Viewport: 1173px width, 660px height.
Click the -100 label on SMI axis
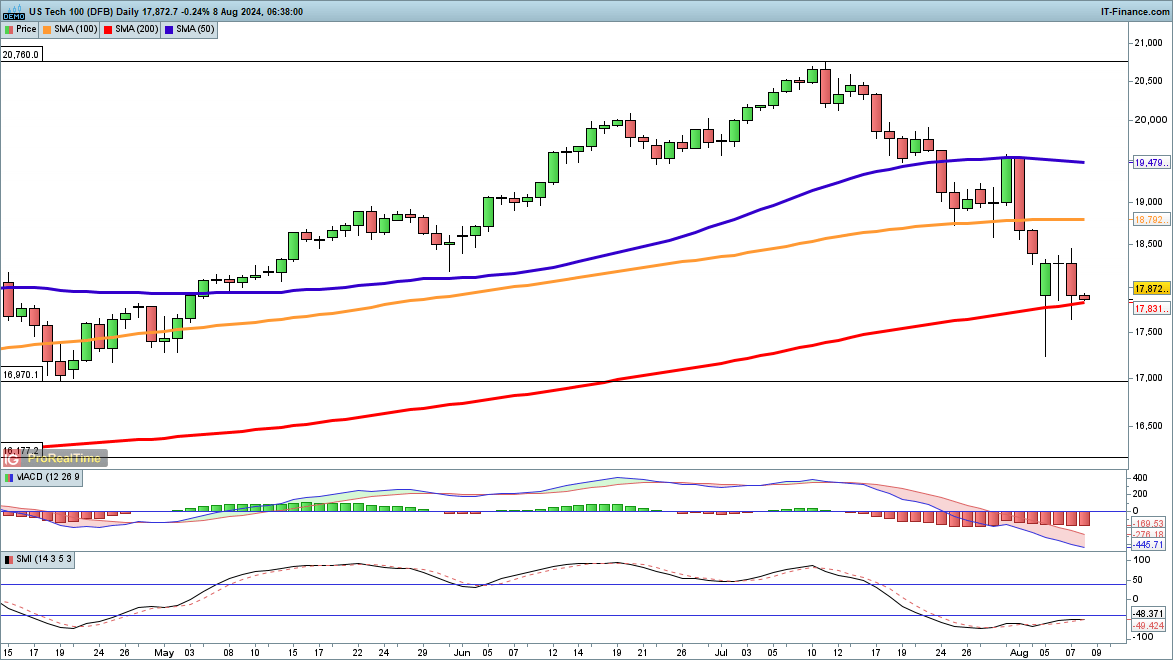(1142, 637)
